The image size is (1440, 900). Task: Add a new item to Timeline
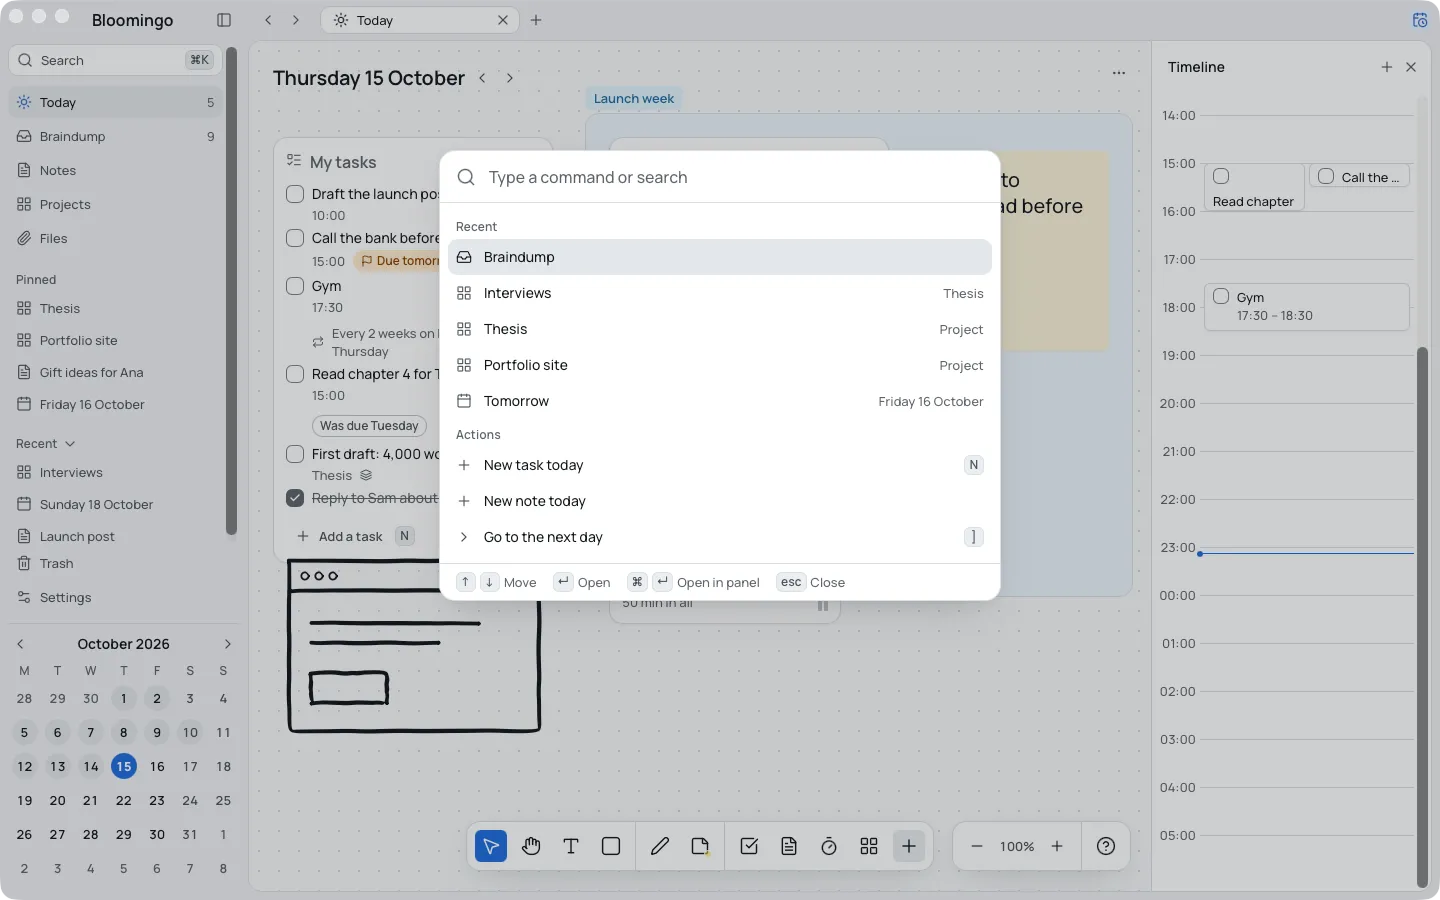(x=1387, y=67)
